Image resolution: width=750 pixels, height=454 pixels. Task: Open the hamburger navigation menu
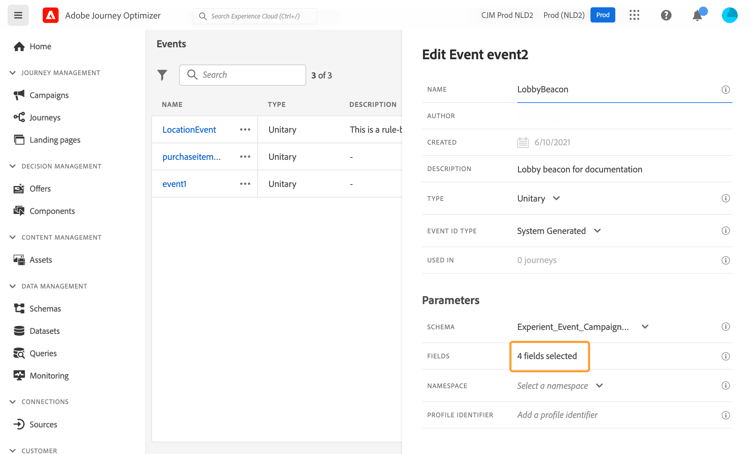click(18, 15)
